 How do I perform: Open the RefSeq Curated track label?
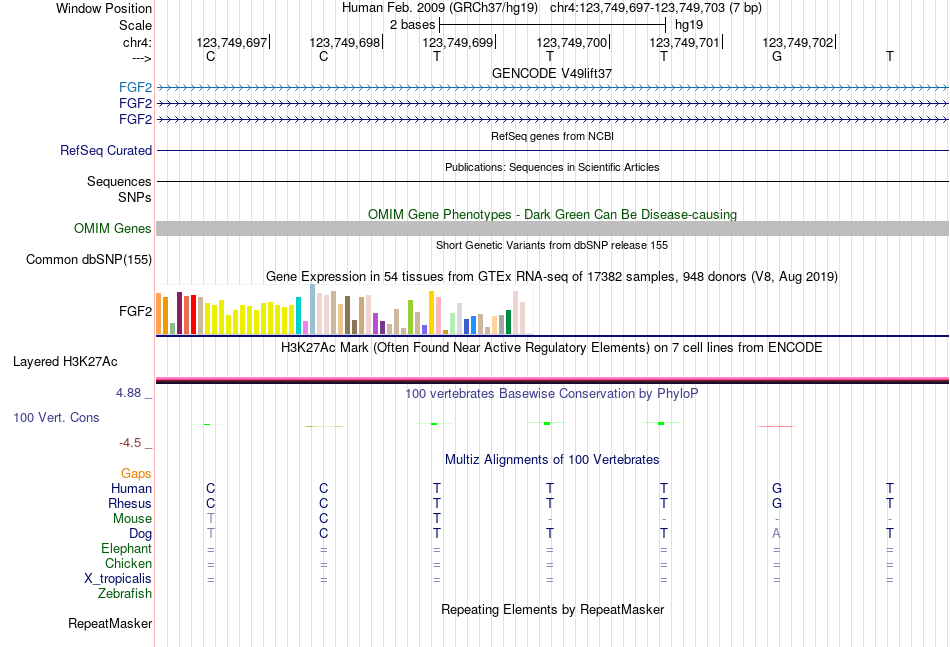tap(106, 150)
